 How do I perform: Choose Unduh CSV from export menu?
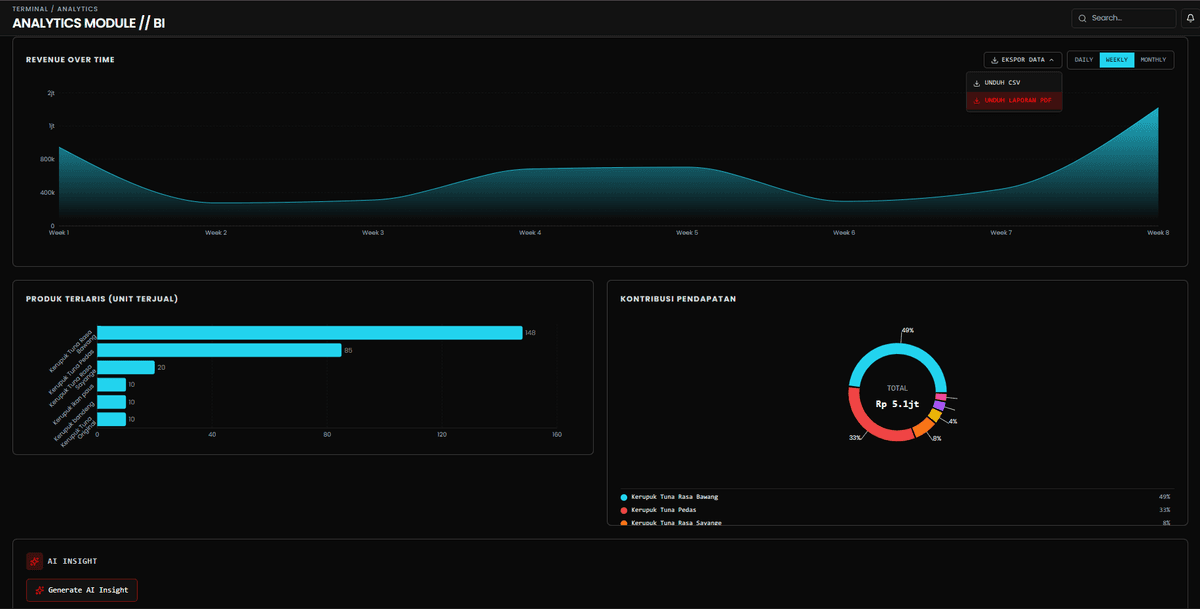coord(1002,83)
